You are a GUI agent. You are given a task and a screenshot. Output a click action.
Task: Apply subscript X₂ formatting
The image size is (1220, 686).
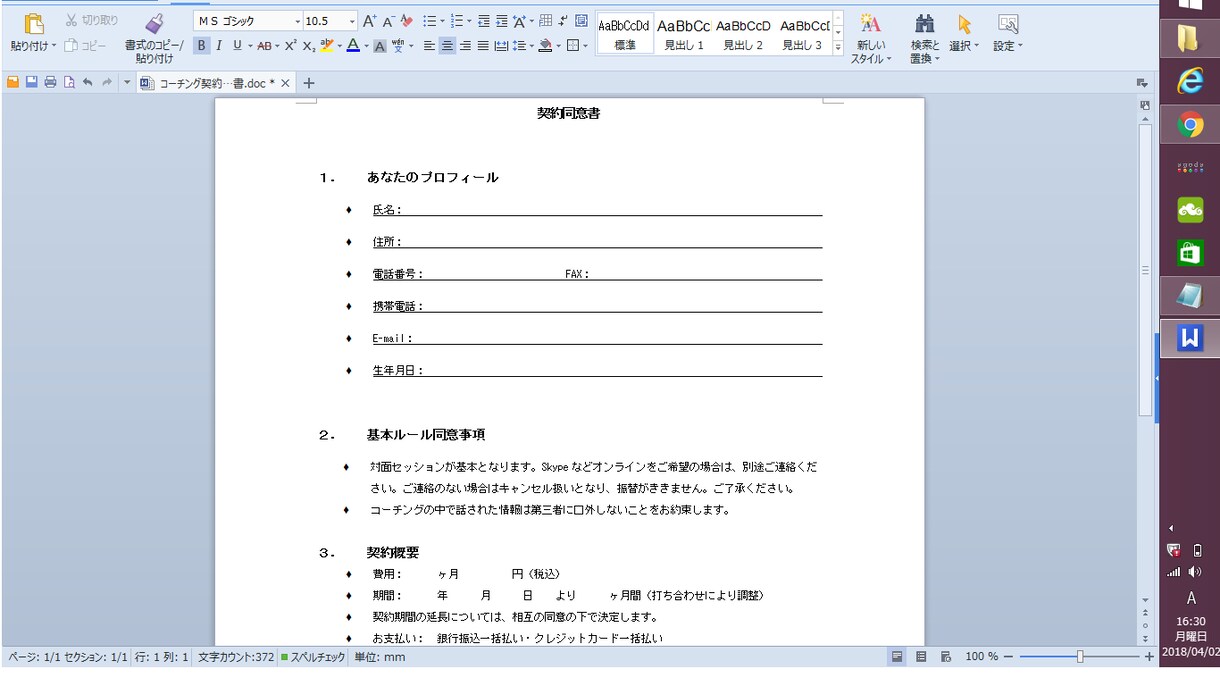[308, 45]
